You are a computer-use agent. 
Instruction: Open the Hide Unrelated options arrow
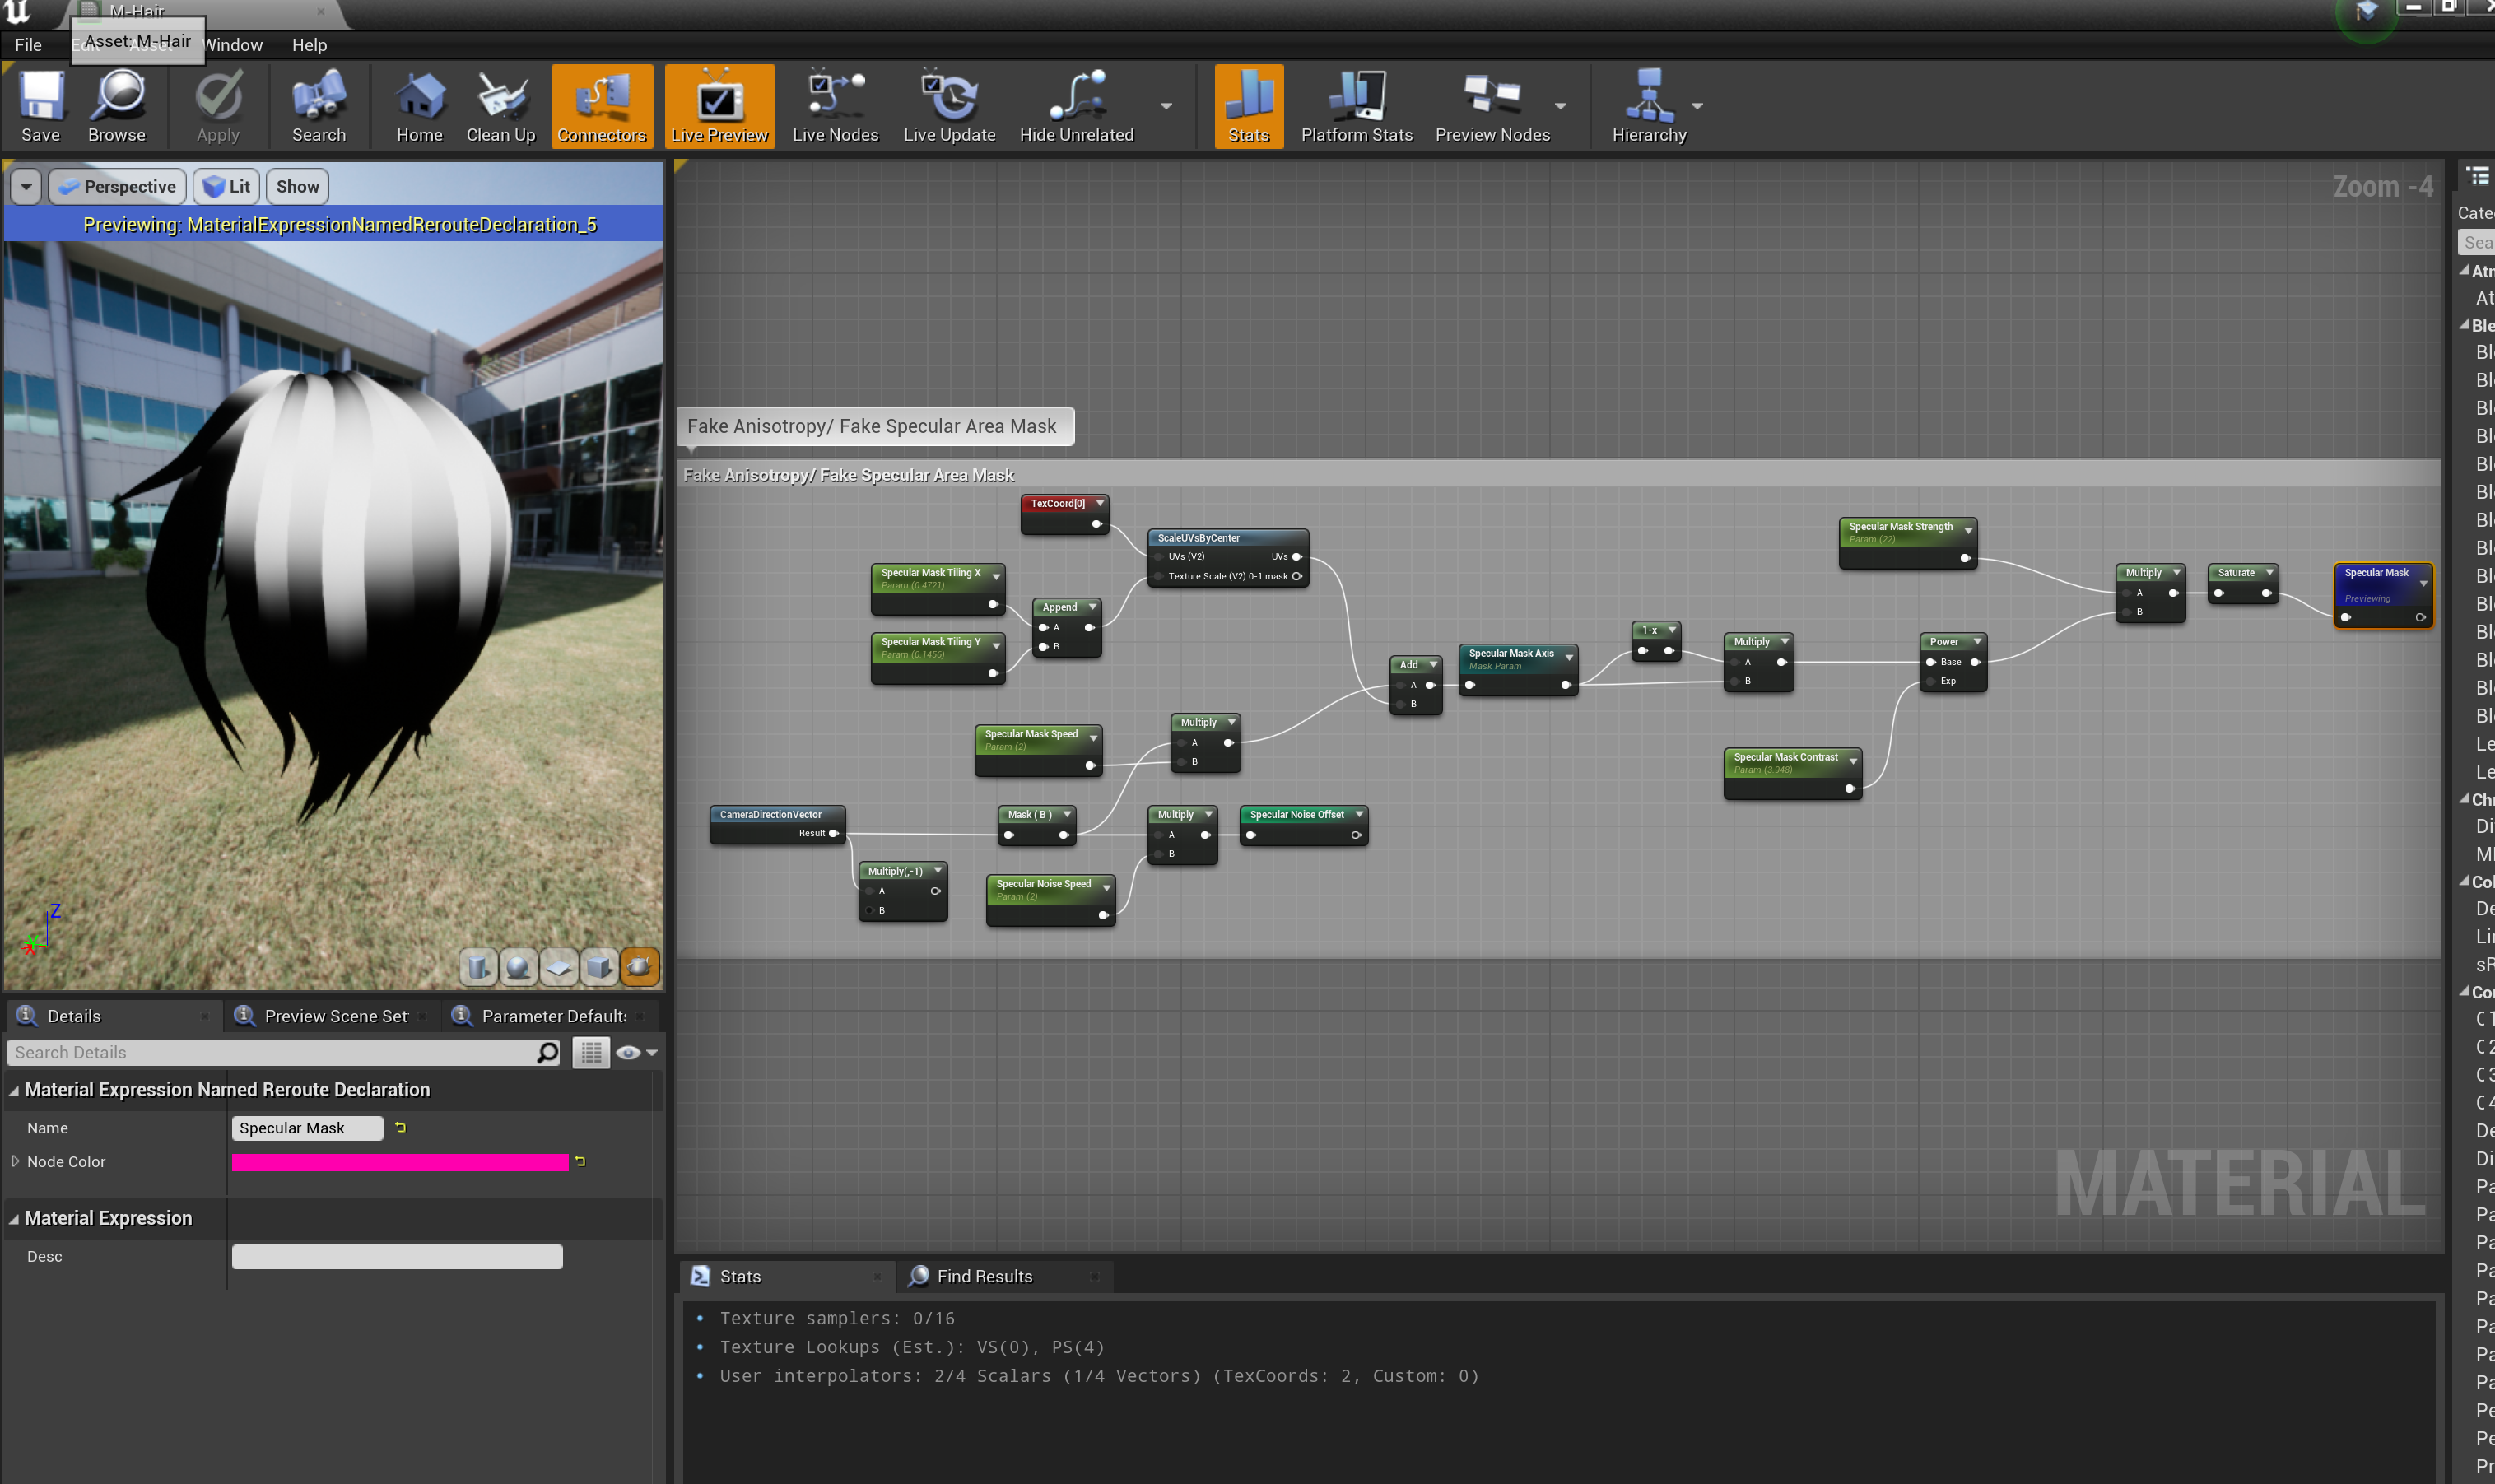1166,106
